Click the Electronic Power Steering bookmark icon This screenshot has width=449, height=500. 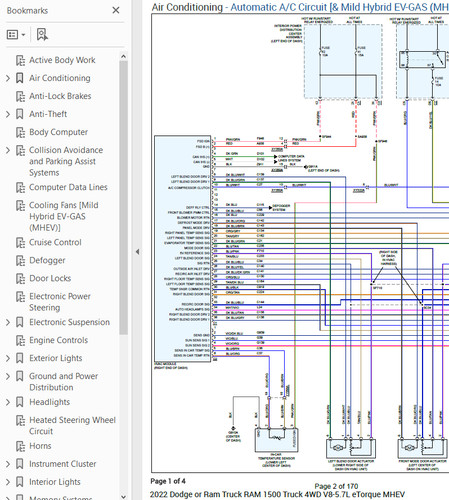tap(20, 297)
